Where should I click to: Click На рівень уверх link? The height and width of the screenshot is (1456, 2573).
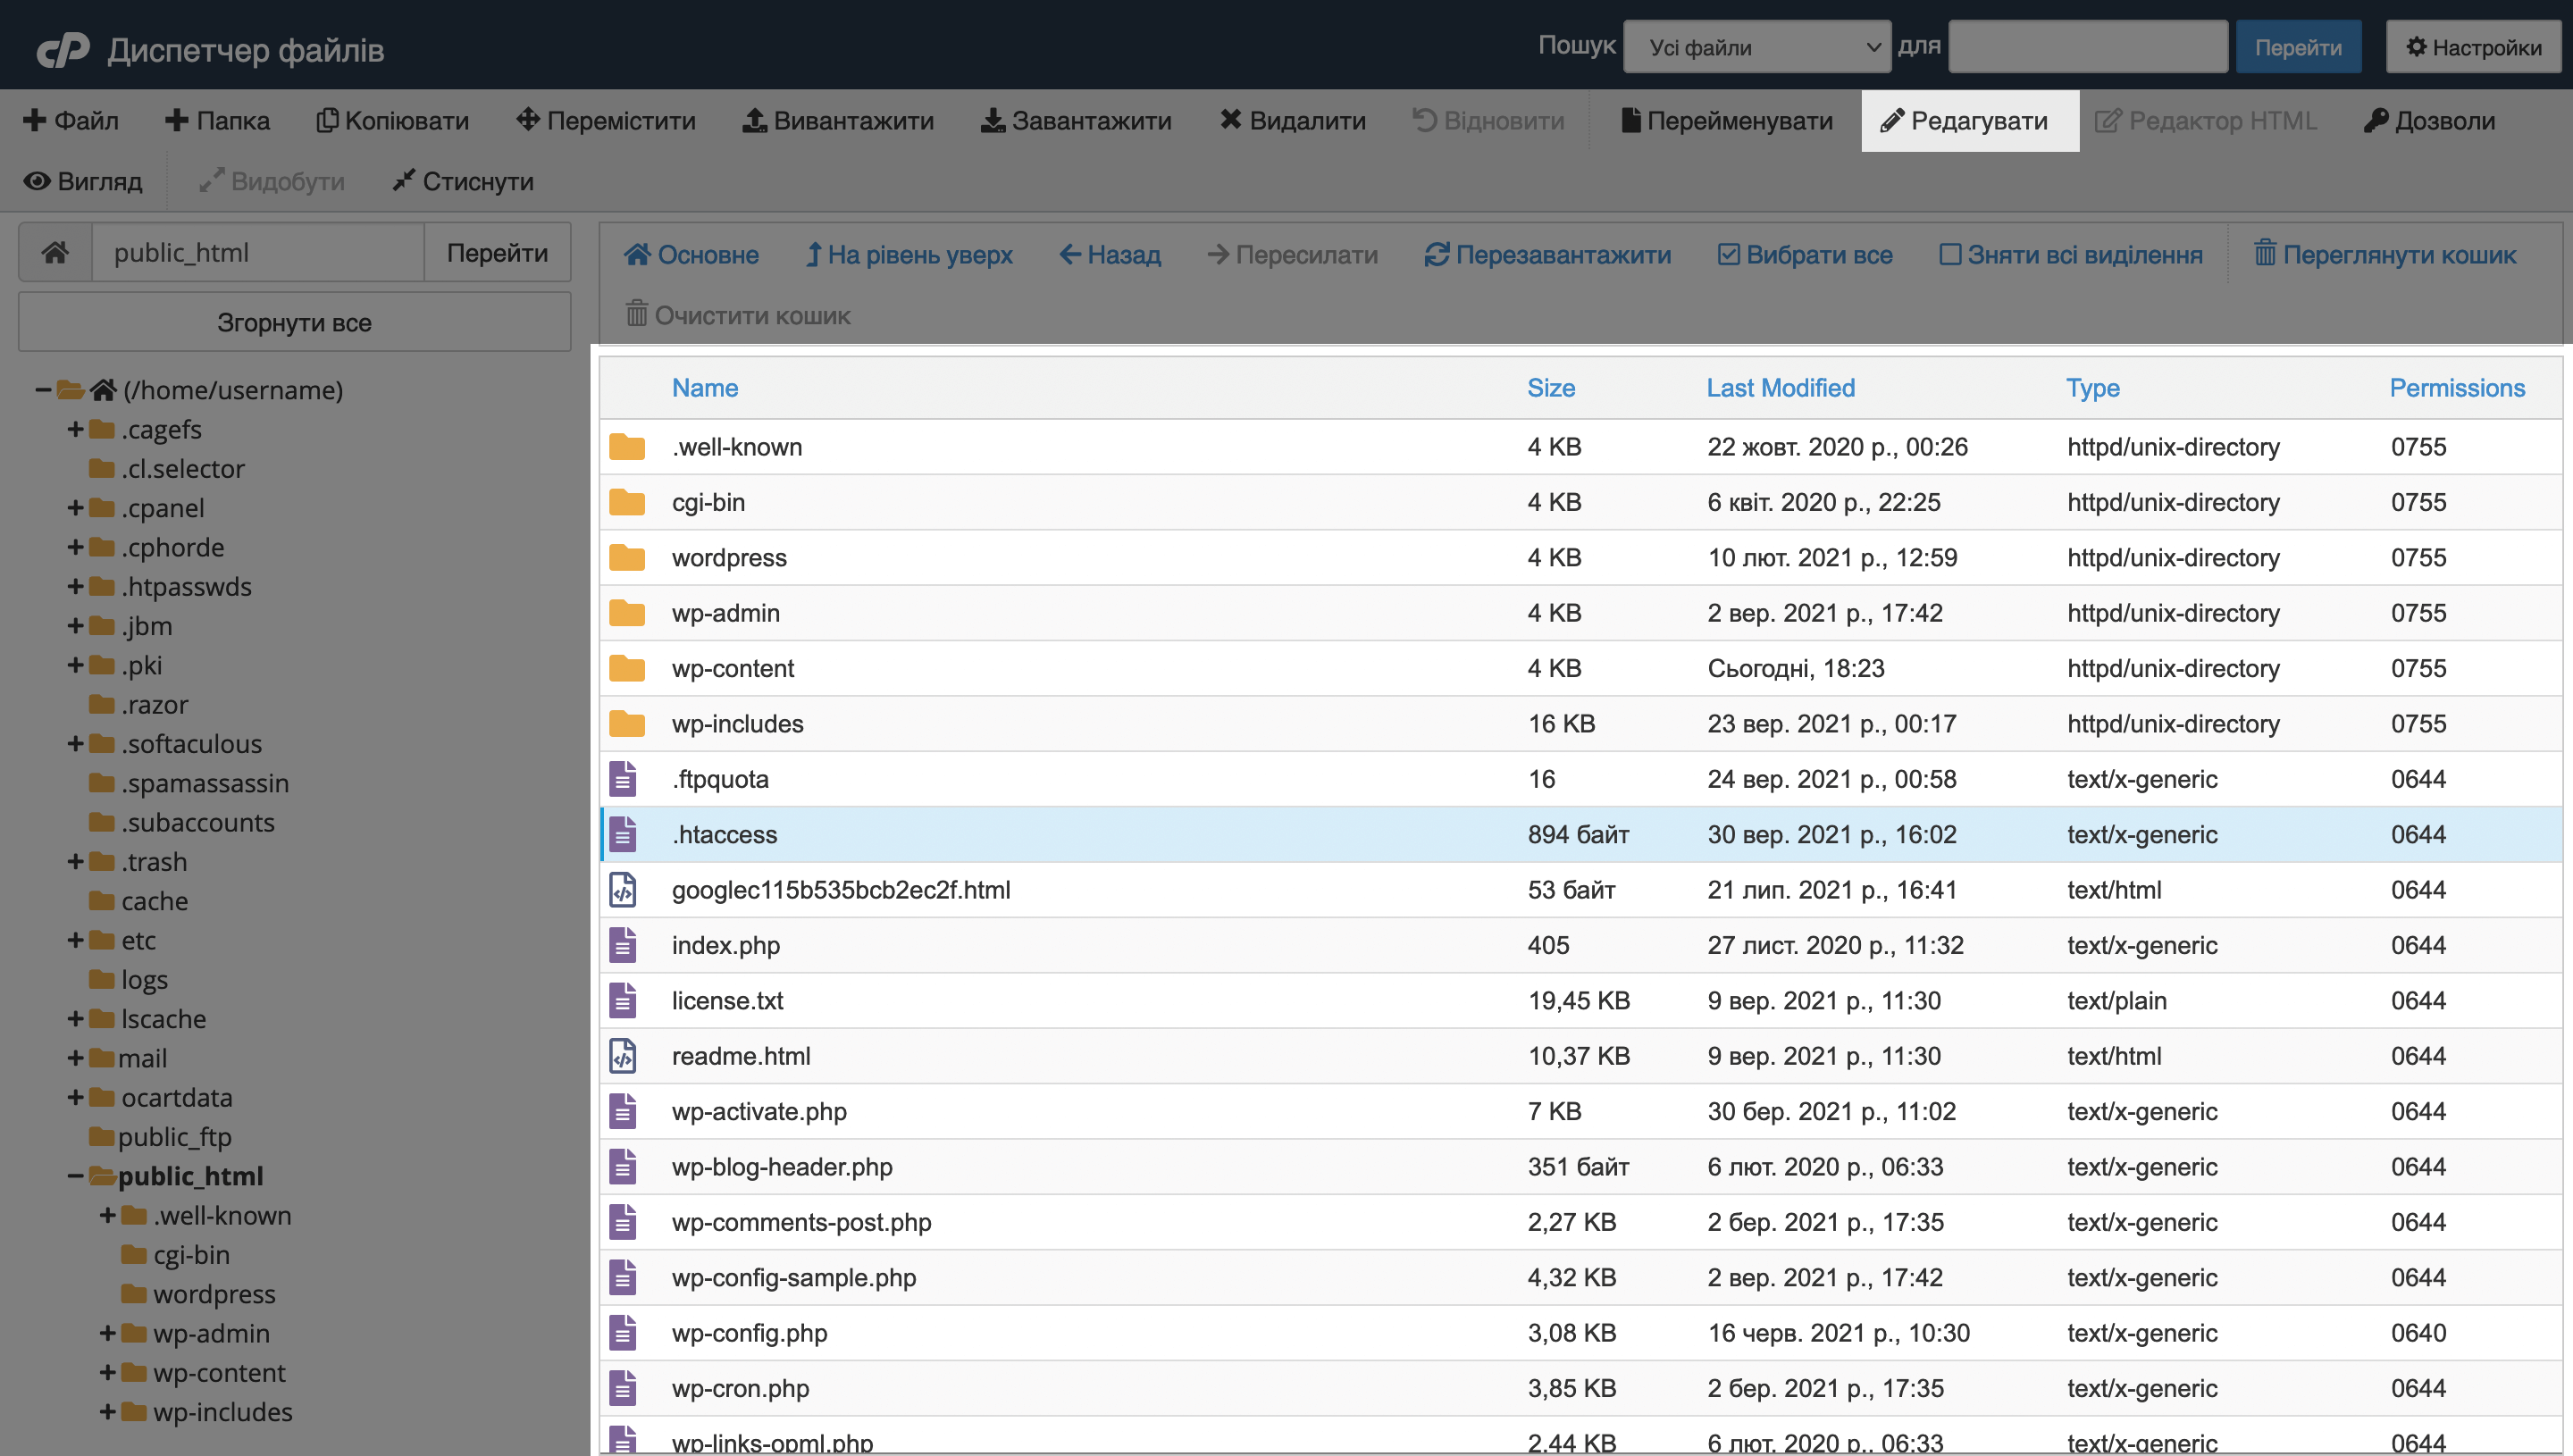tap(909, 255)
